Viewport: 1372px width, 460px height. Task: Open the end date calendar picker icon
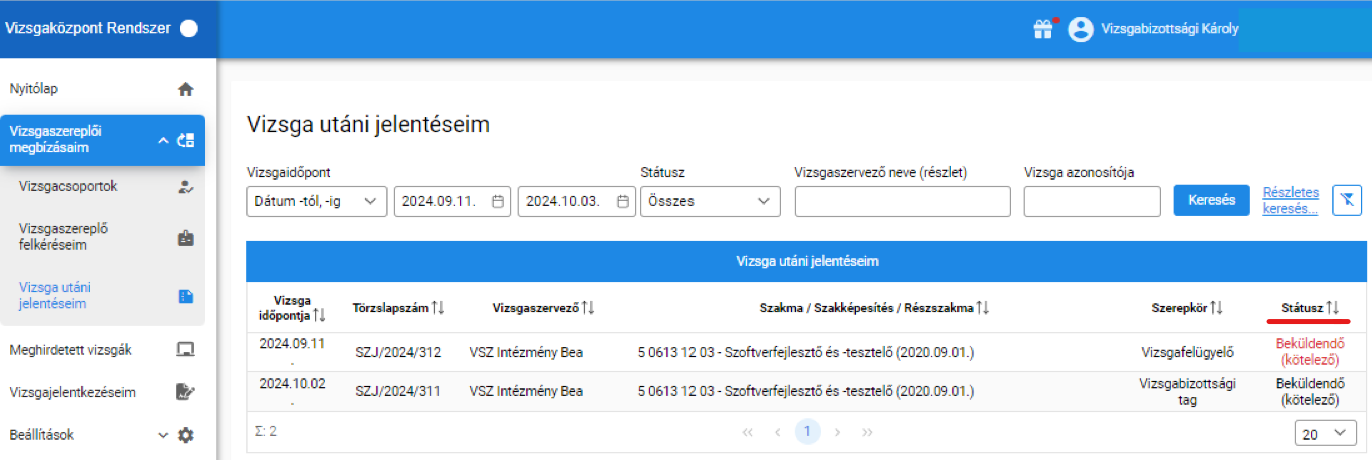click(x=622, y=201)
